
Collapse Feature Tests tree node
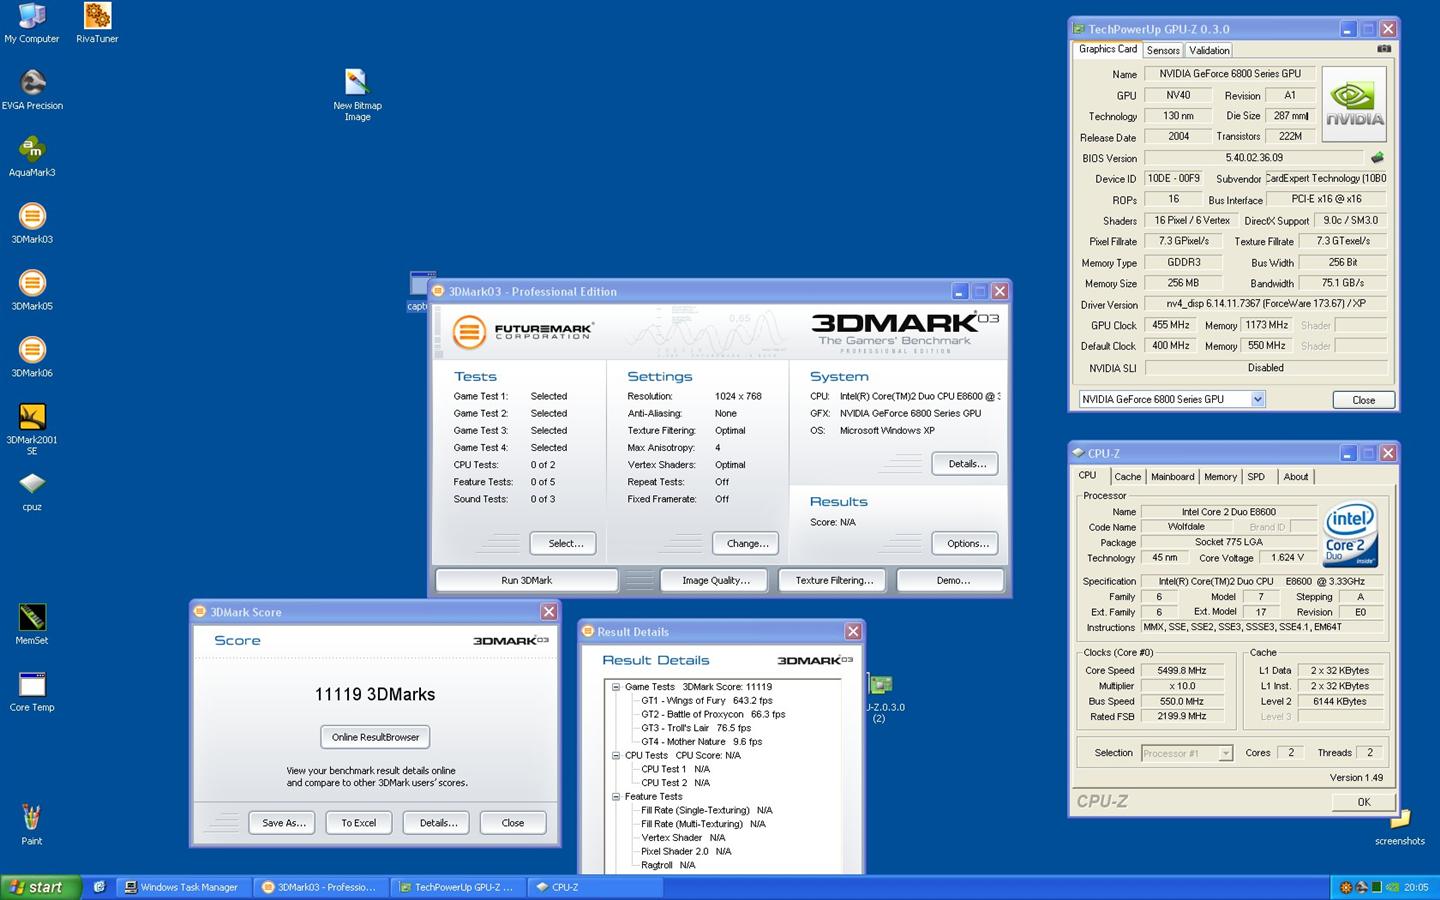click(x=616, y=797)
